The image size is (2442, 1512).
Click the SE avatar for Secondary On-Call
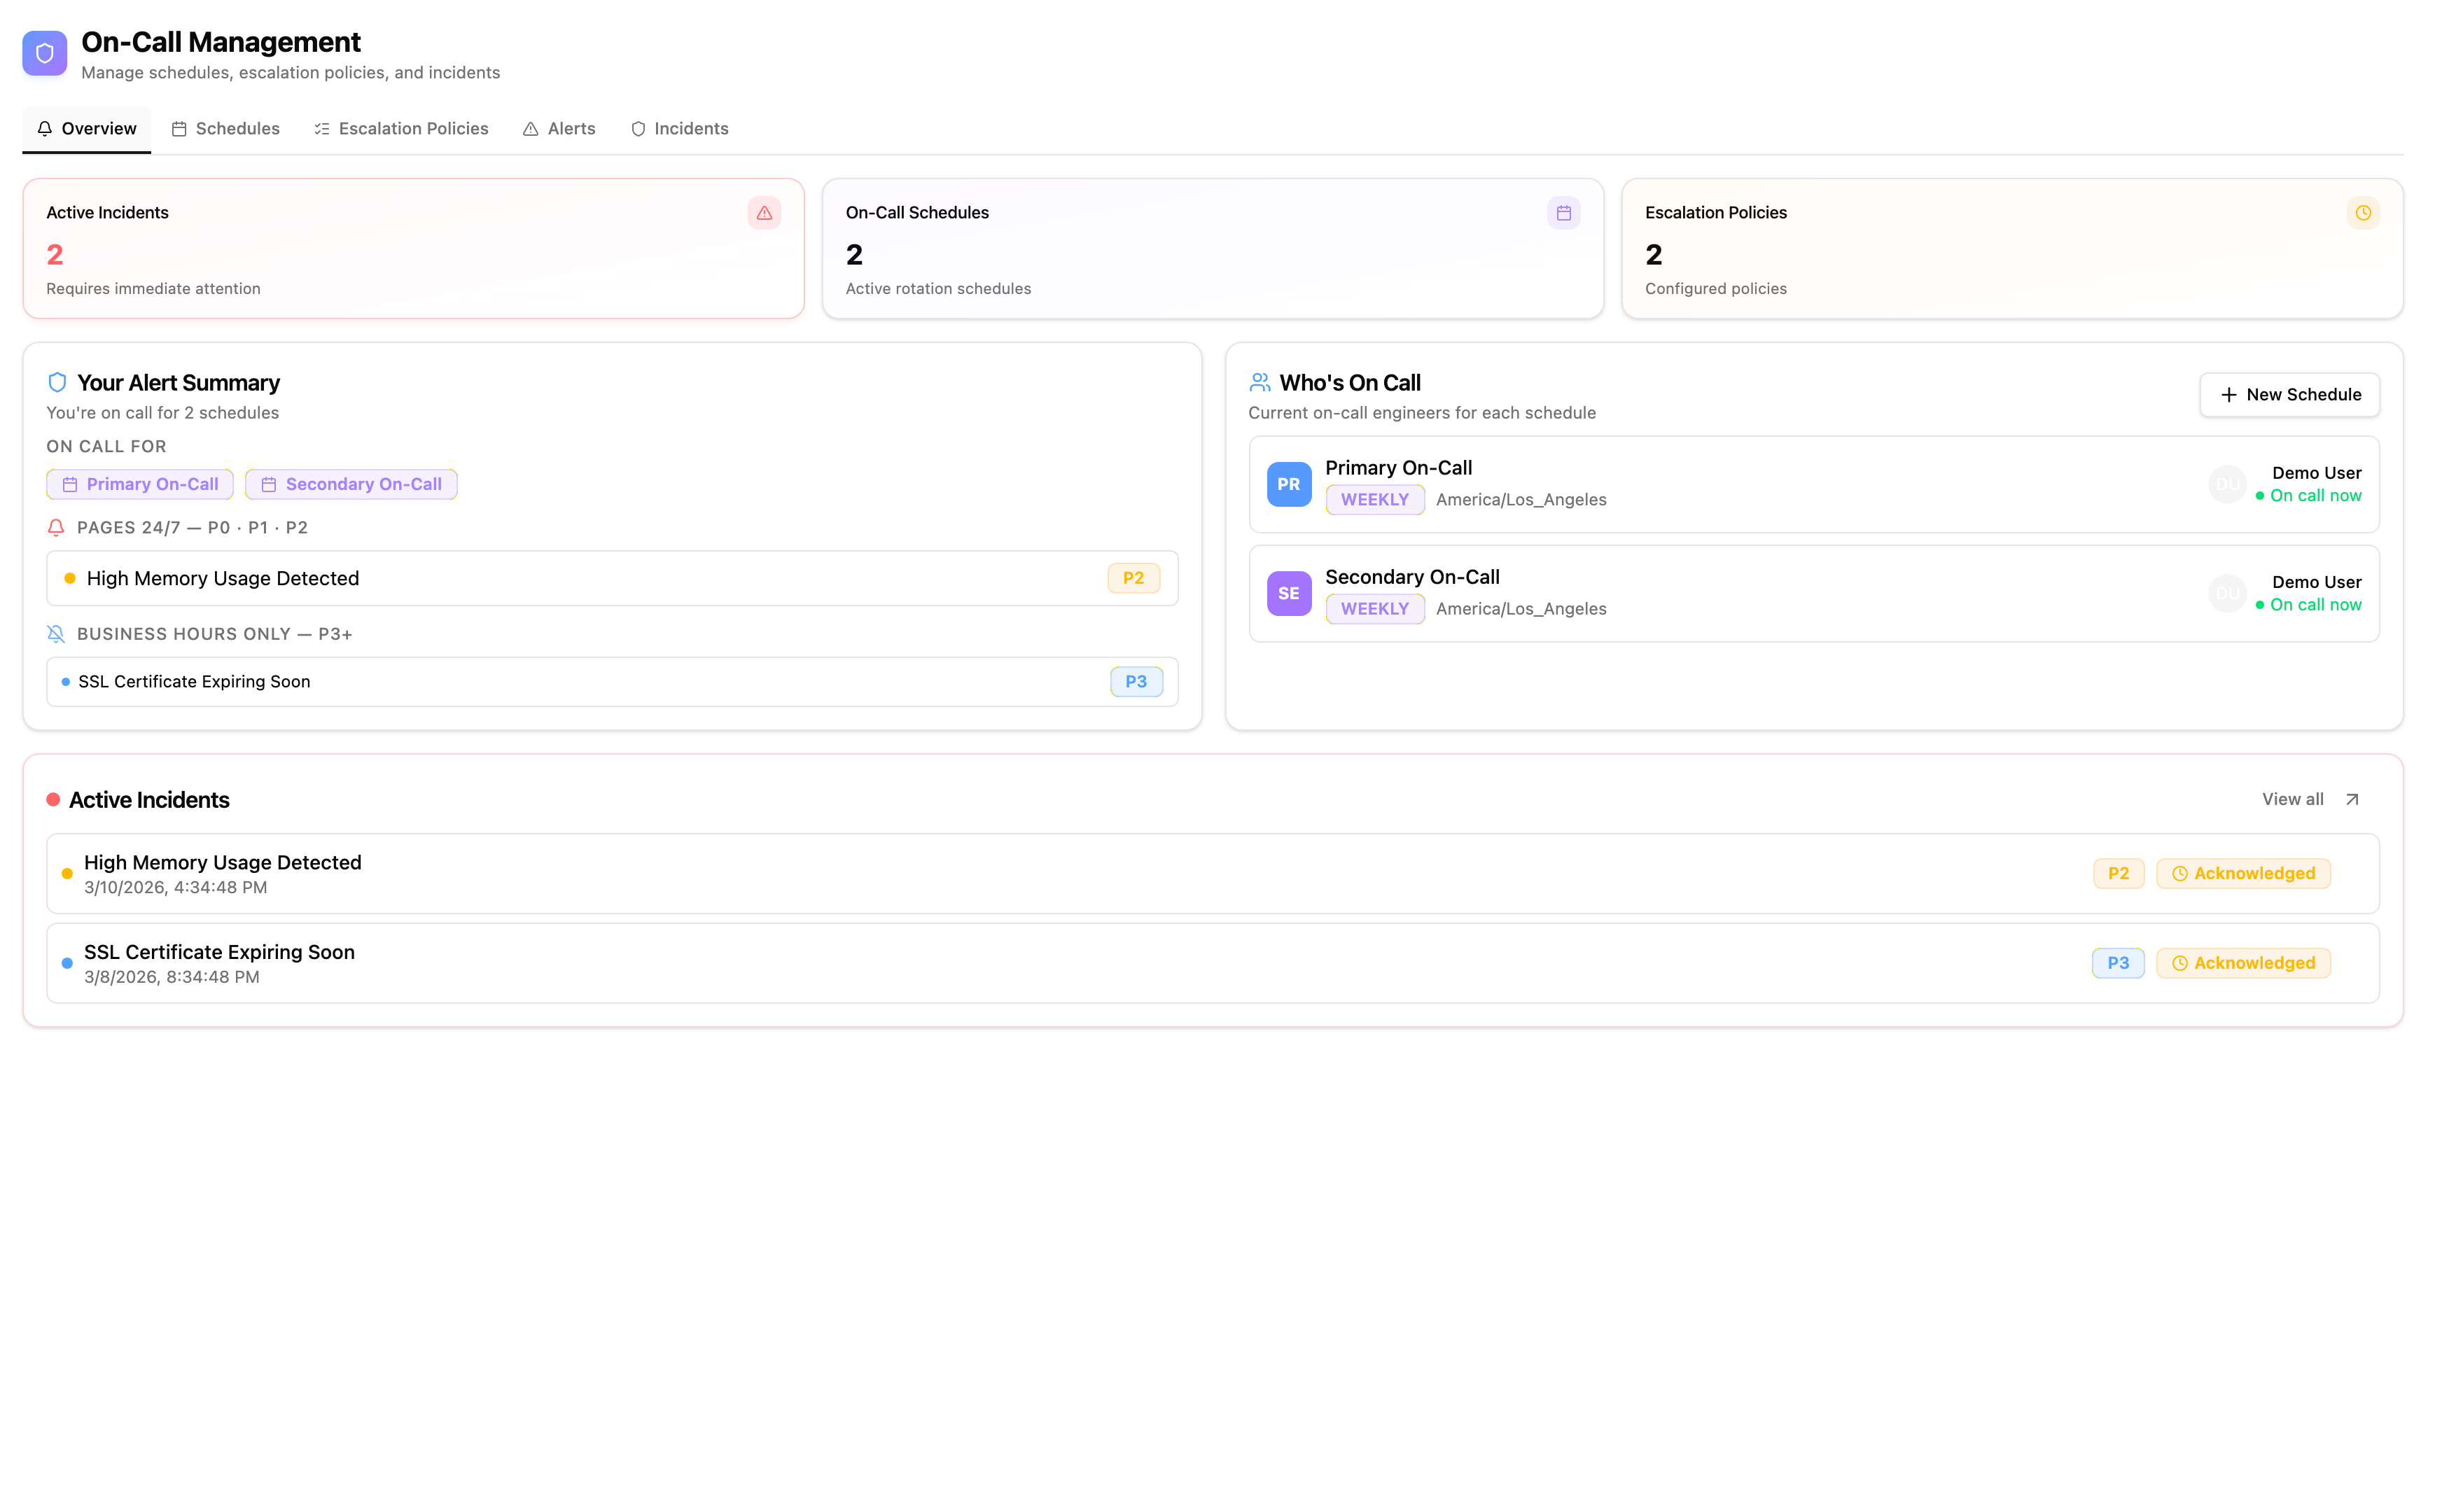click(1288, 593)
